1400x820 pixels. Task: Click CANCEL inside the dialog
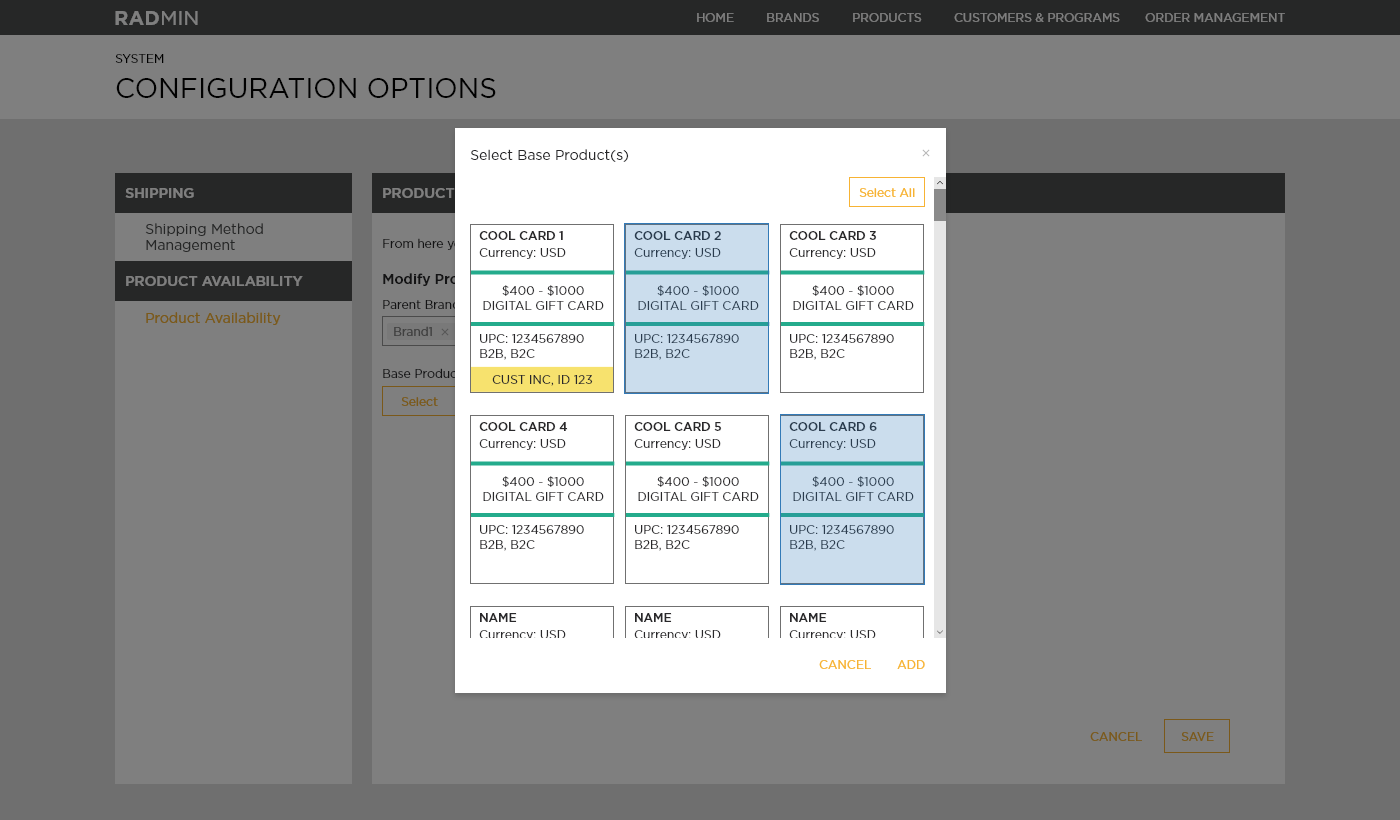coord(845,664)
